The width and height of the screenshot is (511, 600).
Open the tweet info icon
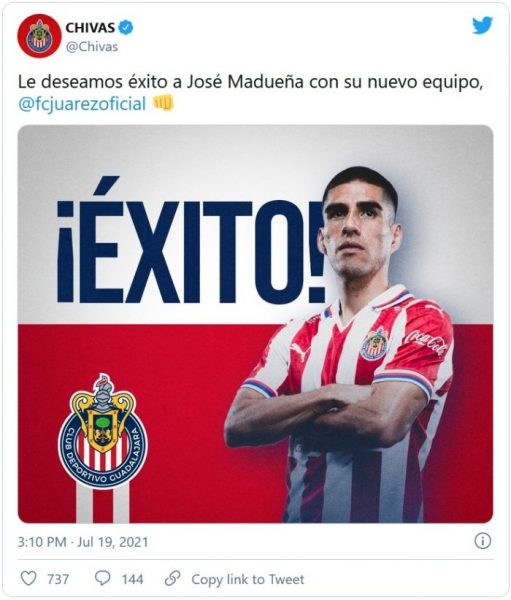point(482,541)
